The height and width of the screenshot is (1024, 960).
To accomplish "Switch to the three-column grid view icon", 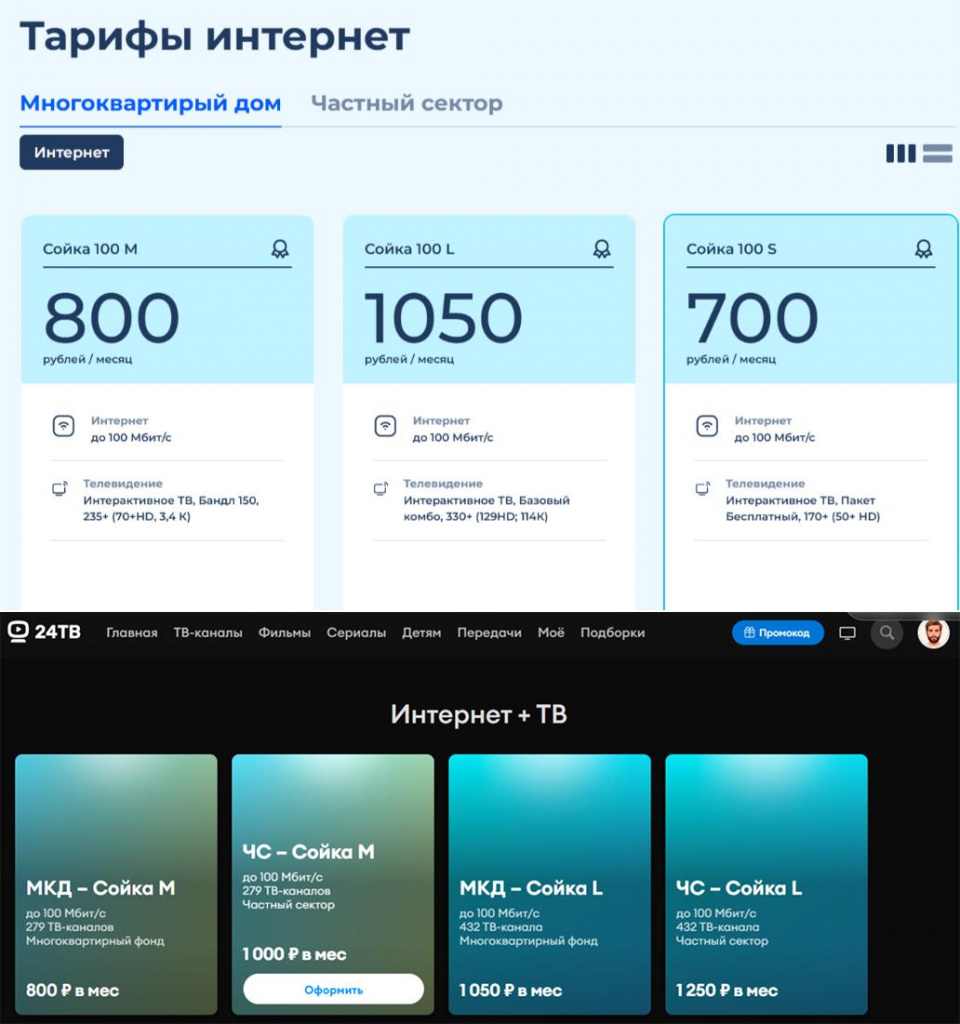I will 901,153.
